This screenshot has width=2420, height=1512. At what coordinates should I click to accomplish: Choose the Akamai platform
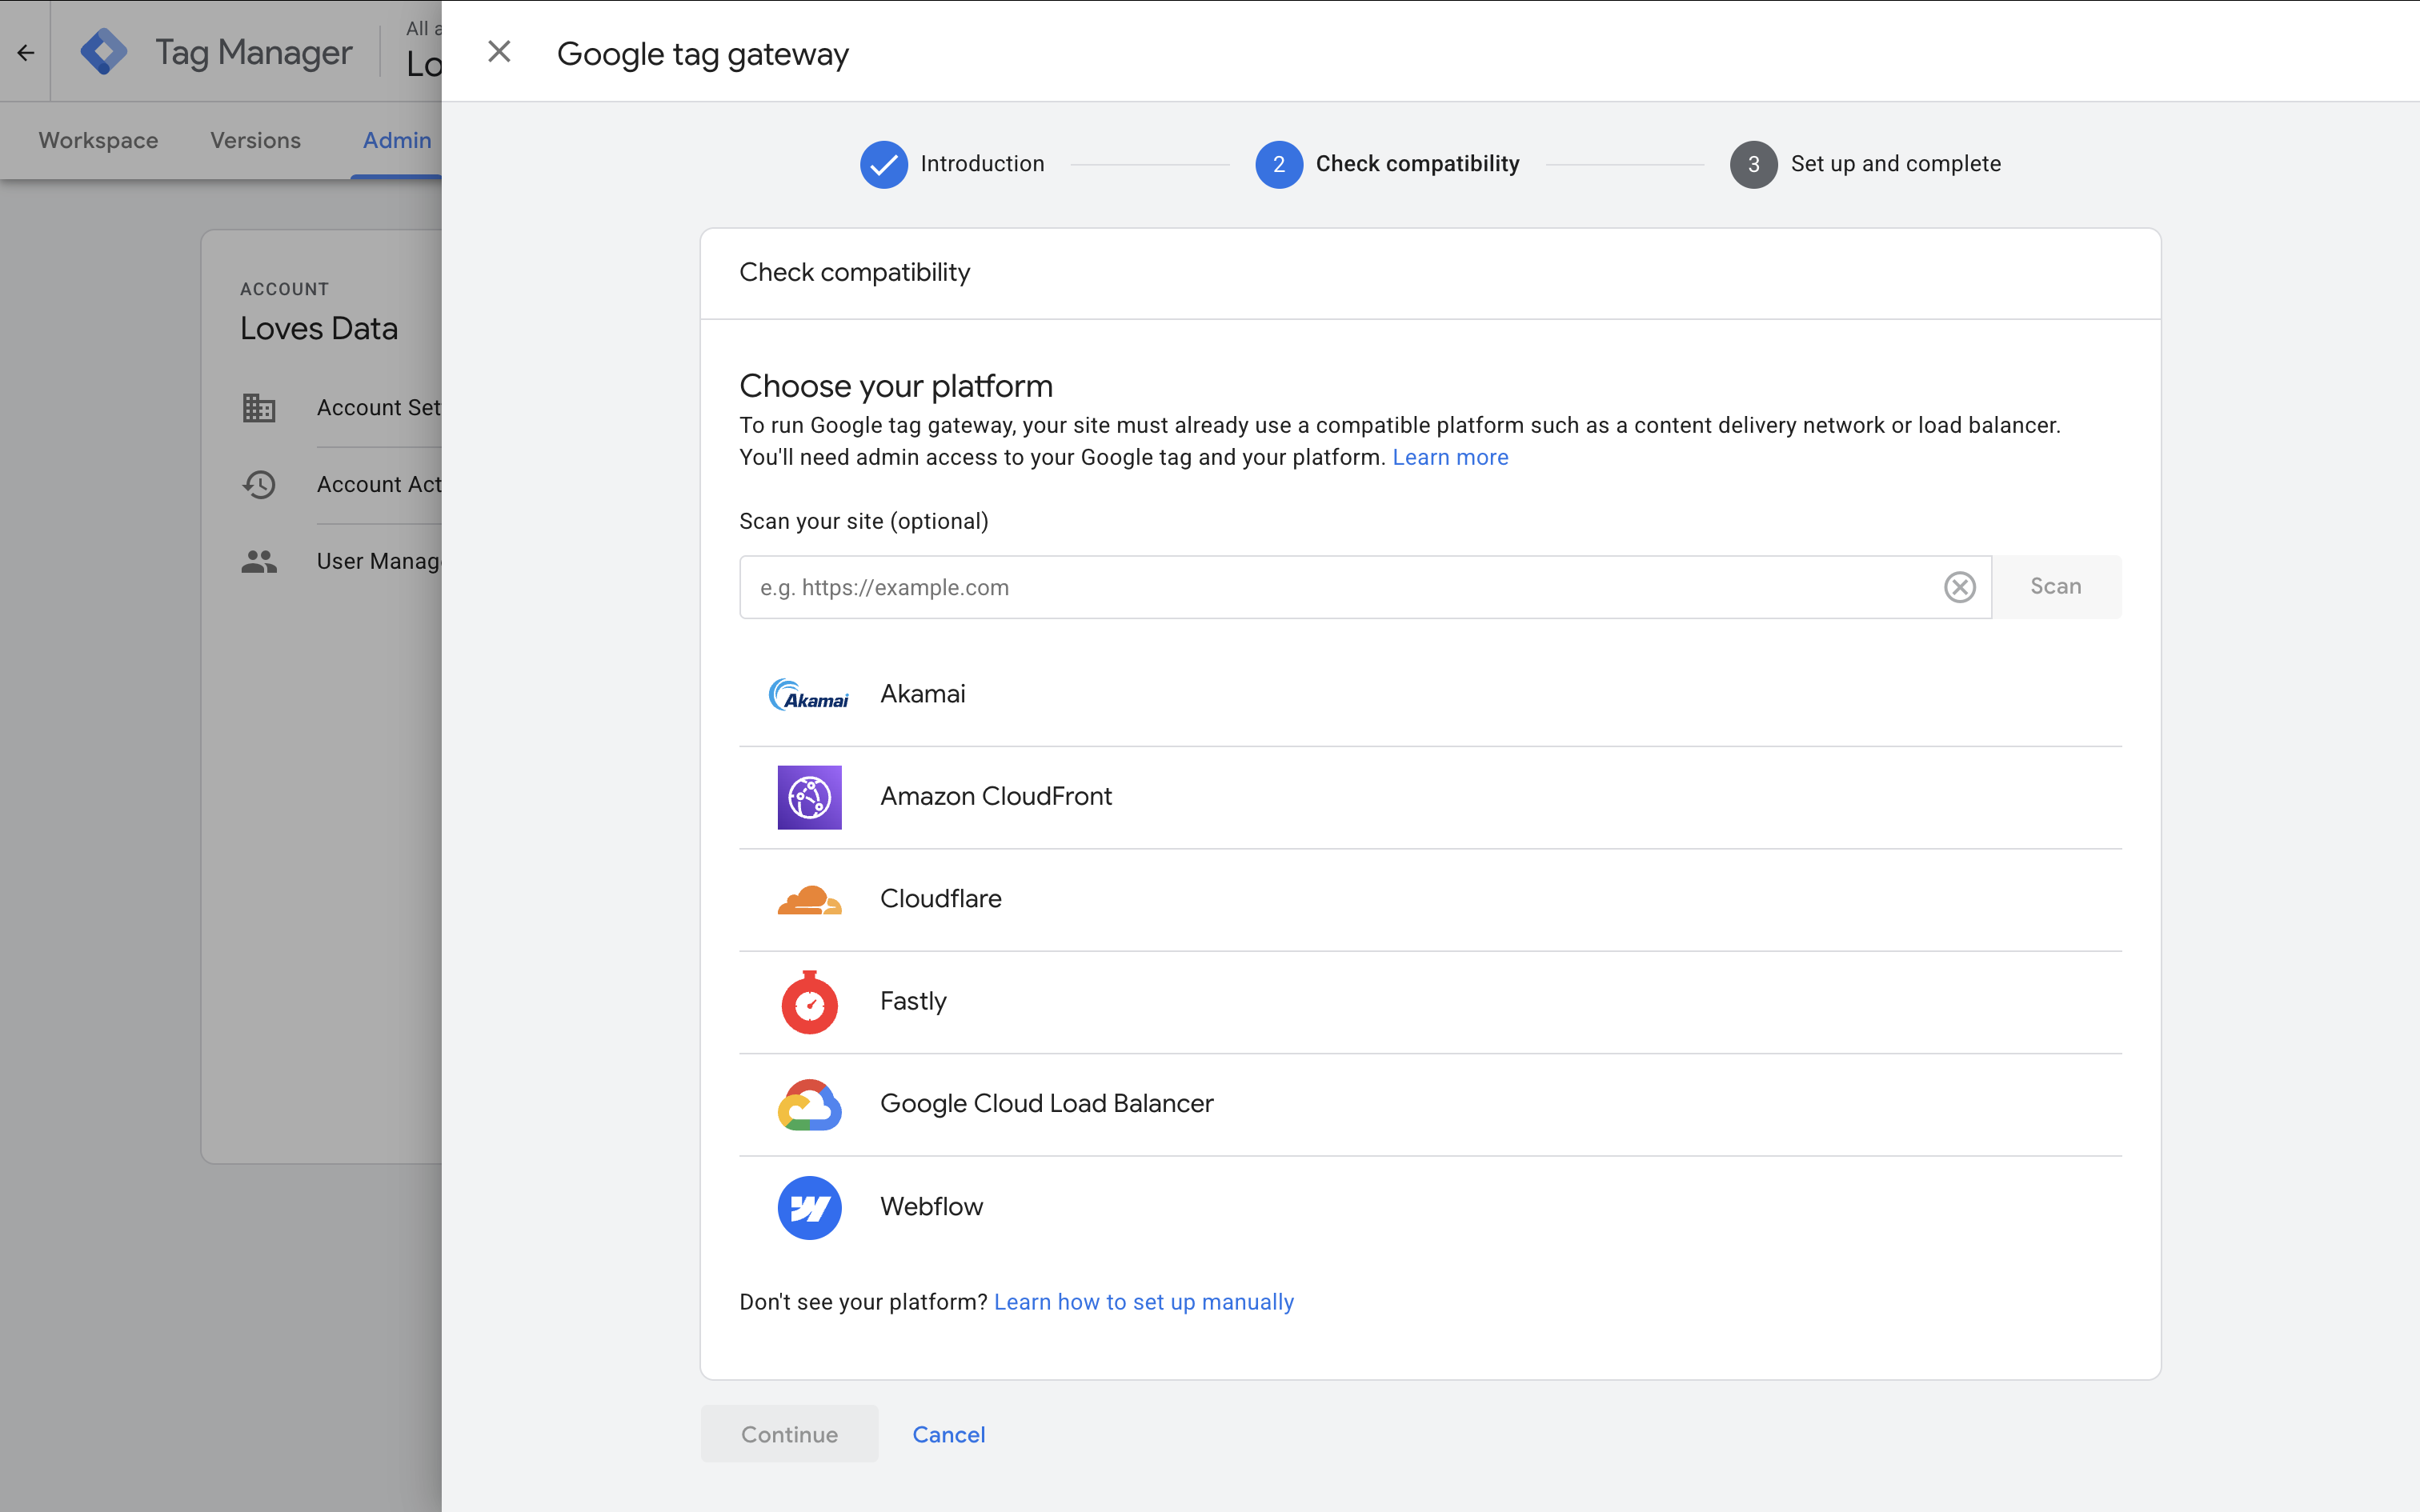point(1430,694)
